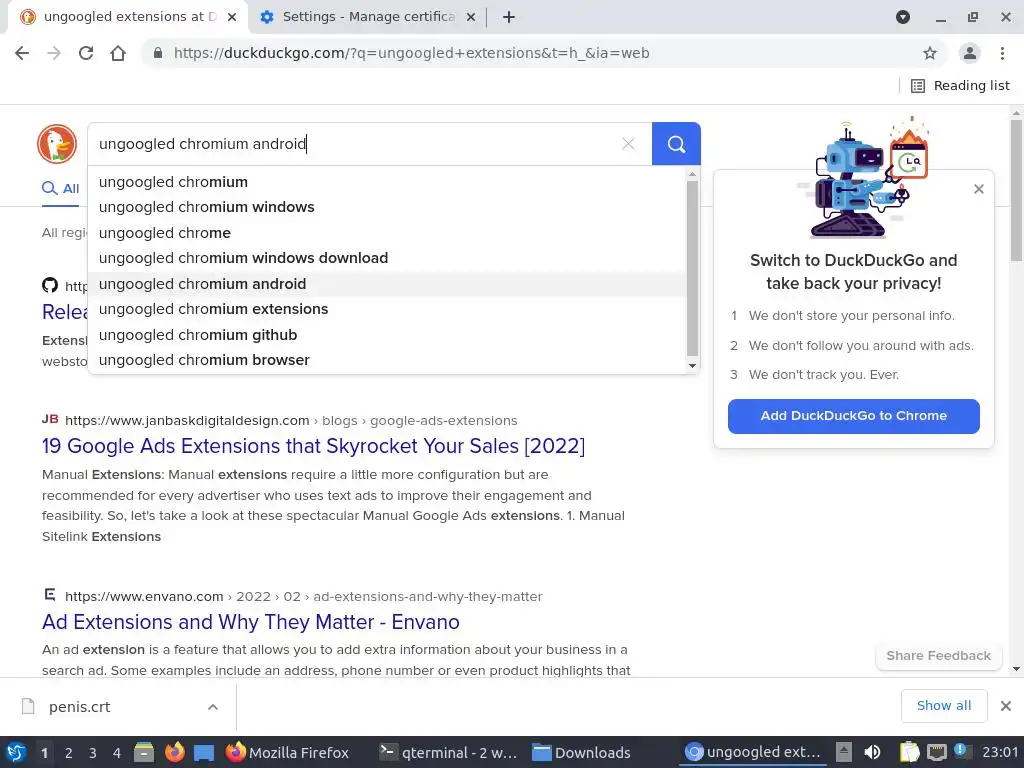
Task: Switch to workspace 4 in taskbar
Action: (116, 753)
